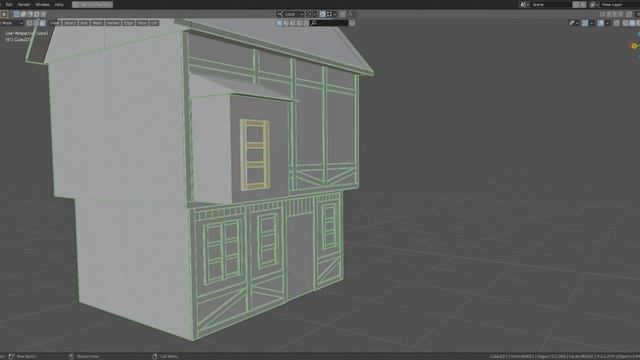Click the icon right of search field

coord(352,23)
